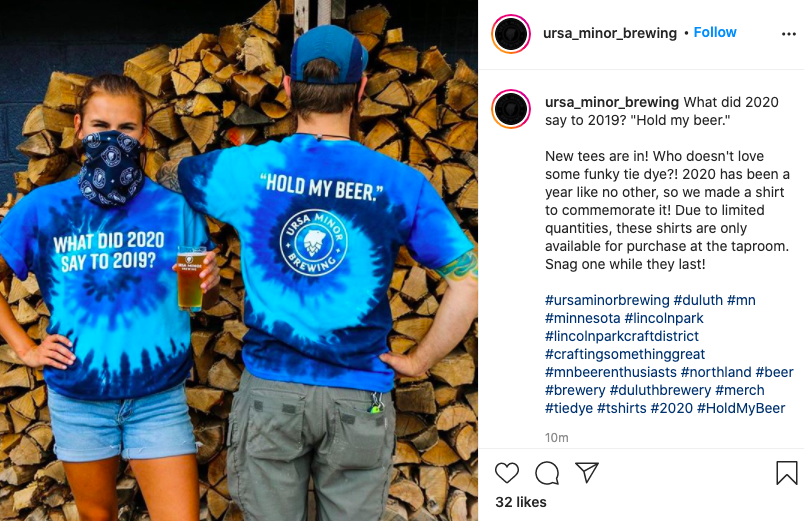Like the post with the heart icon
The width and height of the screenshot is (804, 521).
[x=507, y=473]
